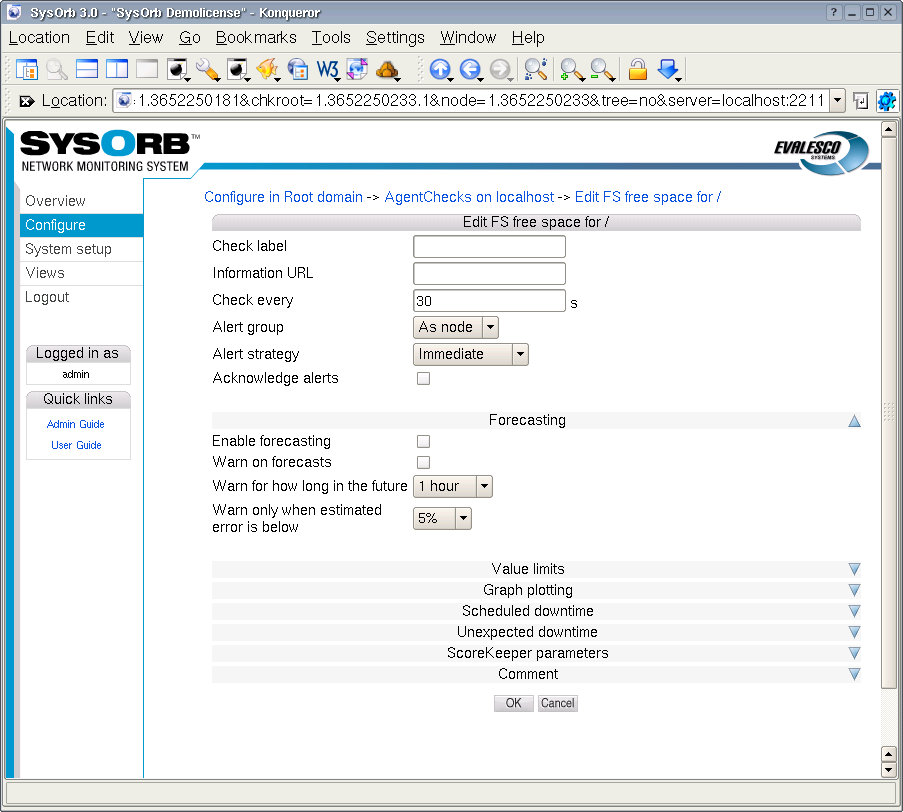Click the navigation panel toolbar icon
Viewport: 903px width, 812px height.
(26, 70)
